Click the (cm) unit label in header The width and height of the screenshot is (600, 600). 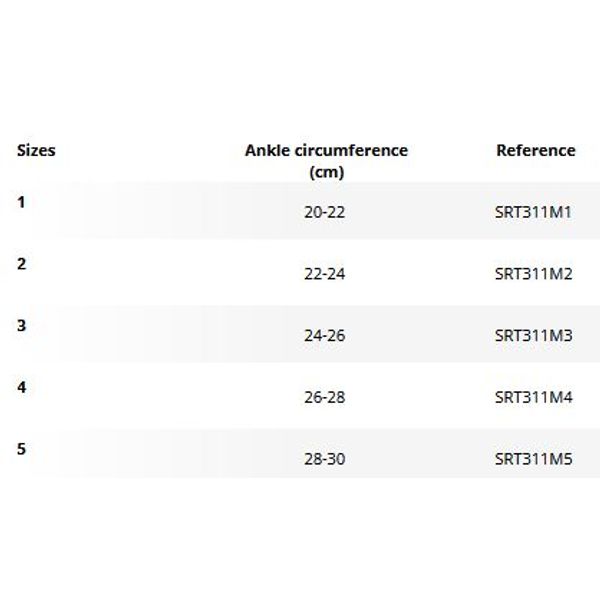(326, 172)
